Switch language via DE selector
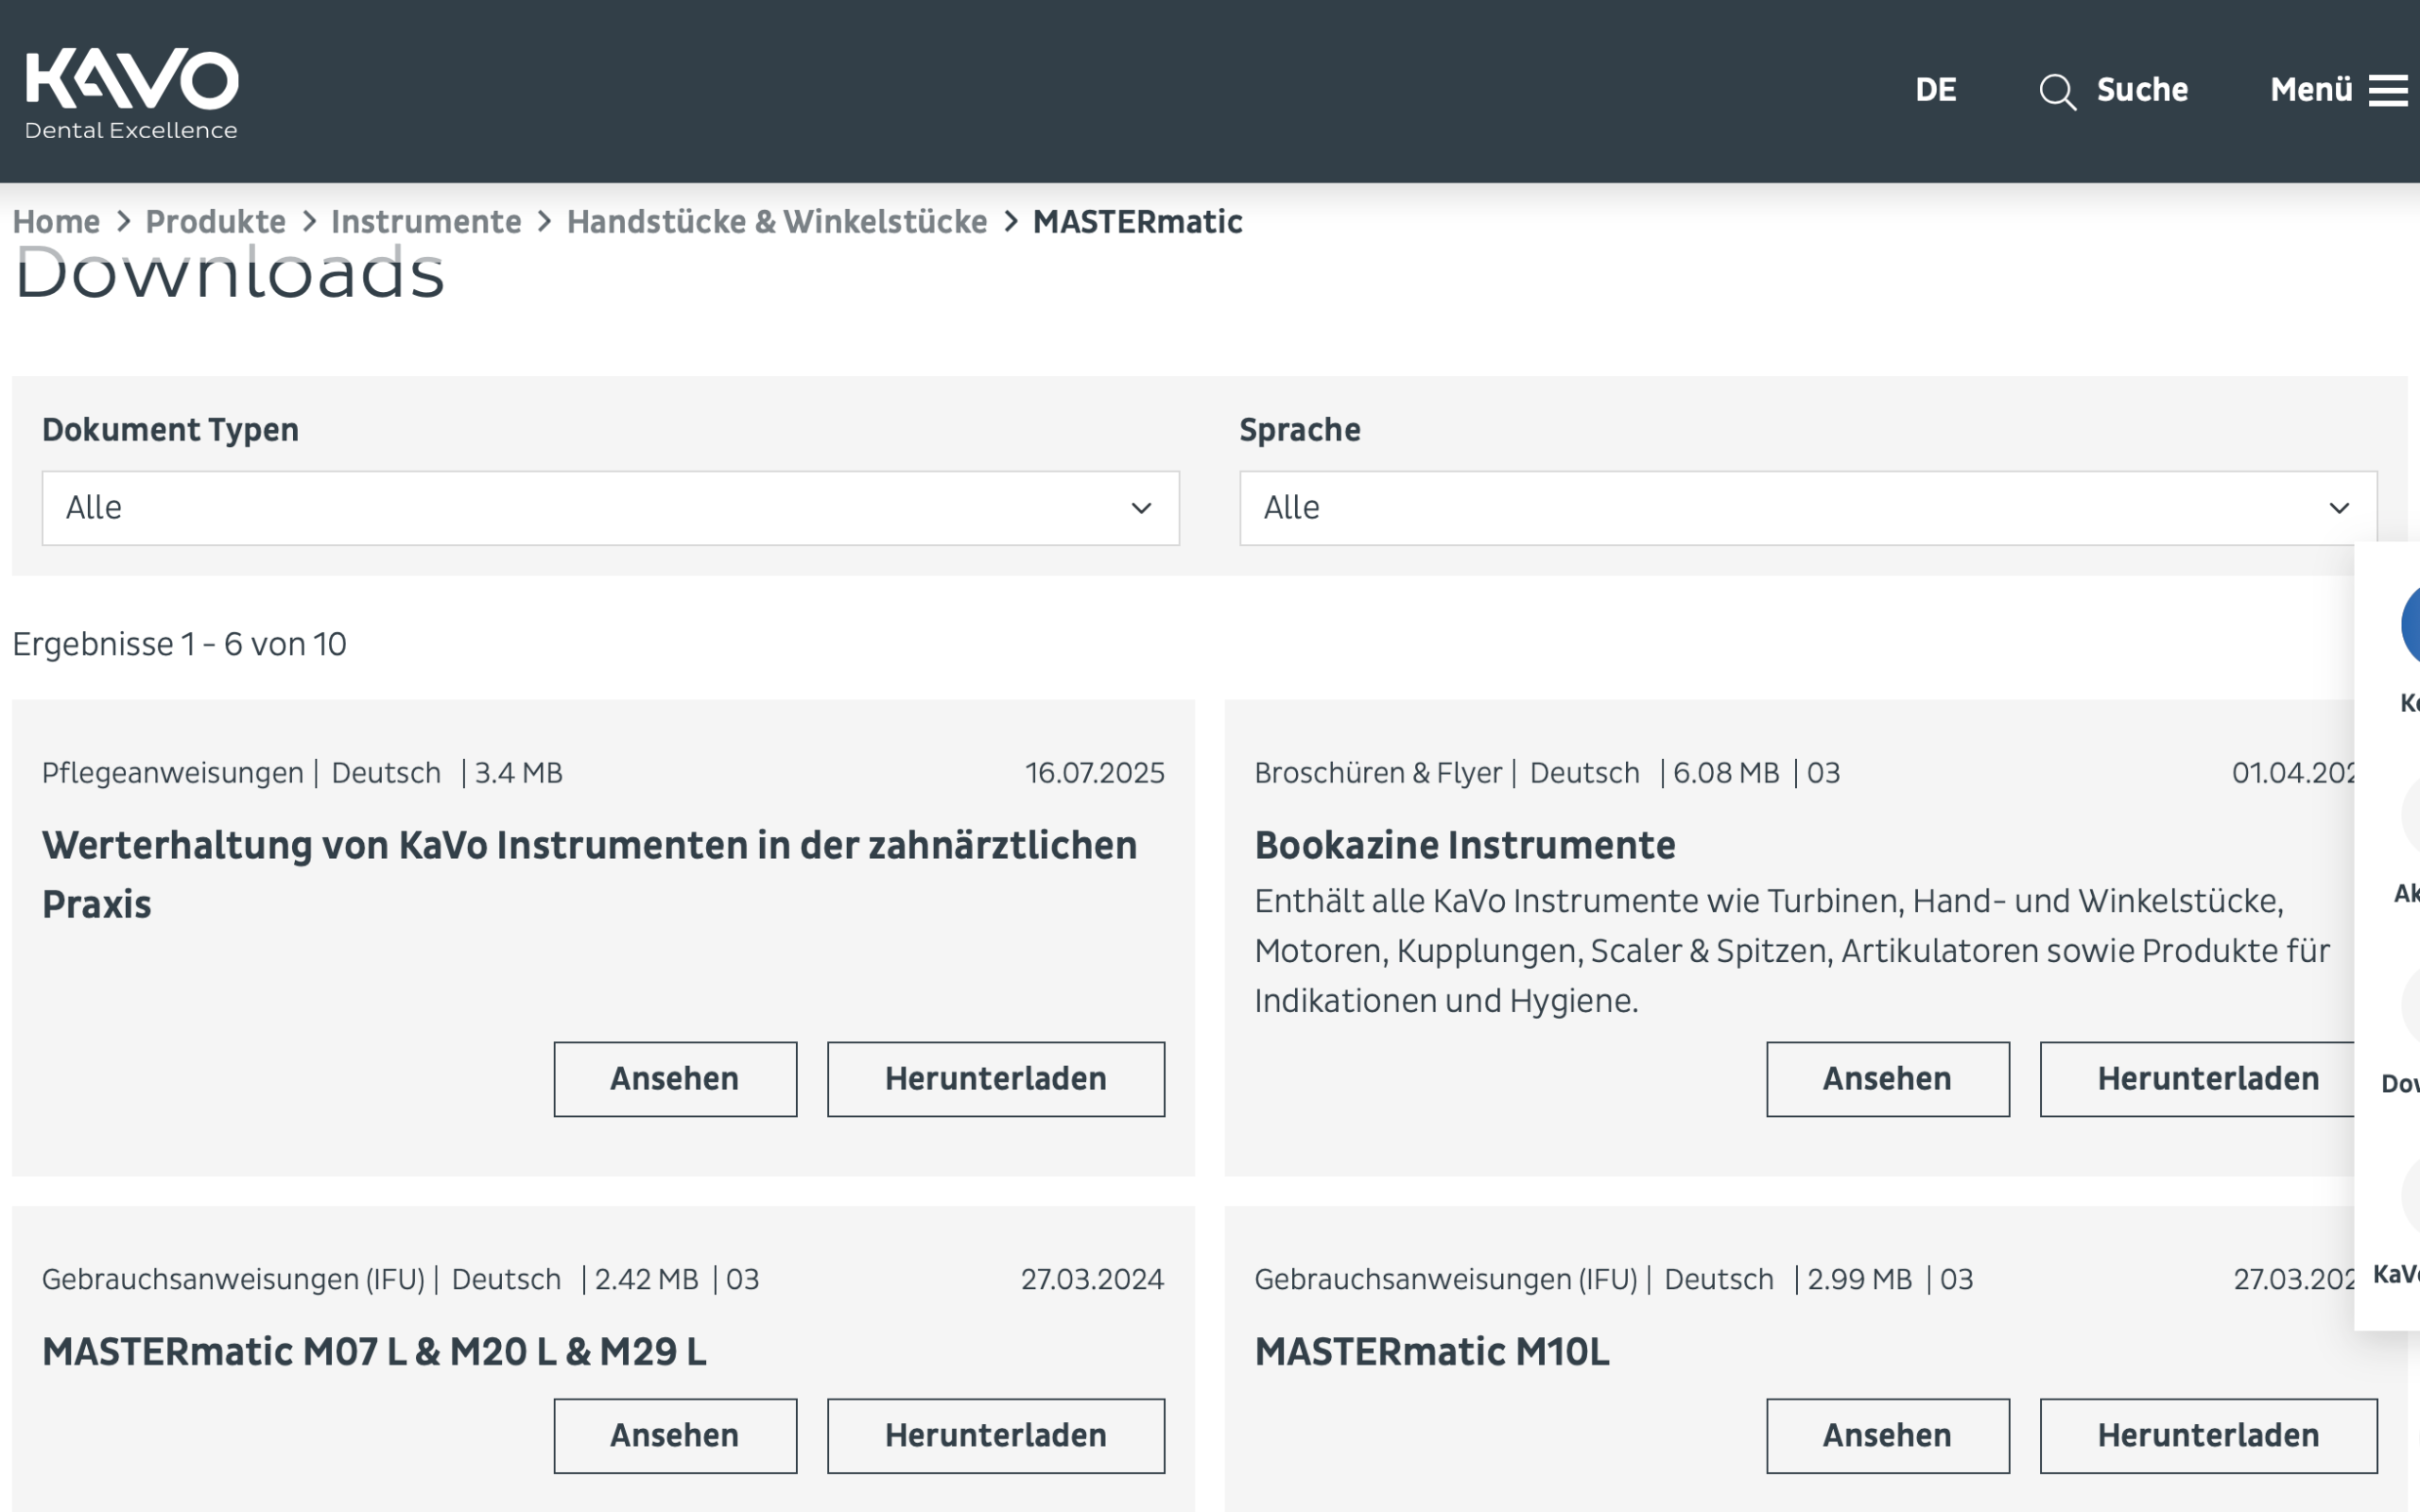 click(1935, 90)
